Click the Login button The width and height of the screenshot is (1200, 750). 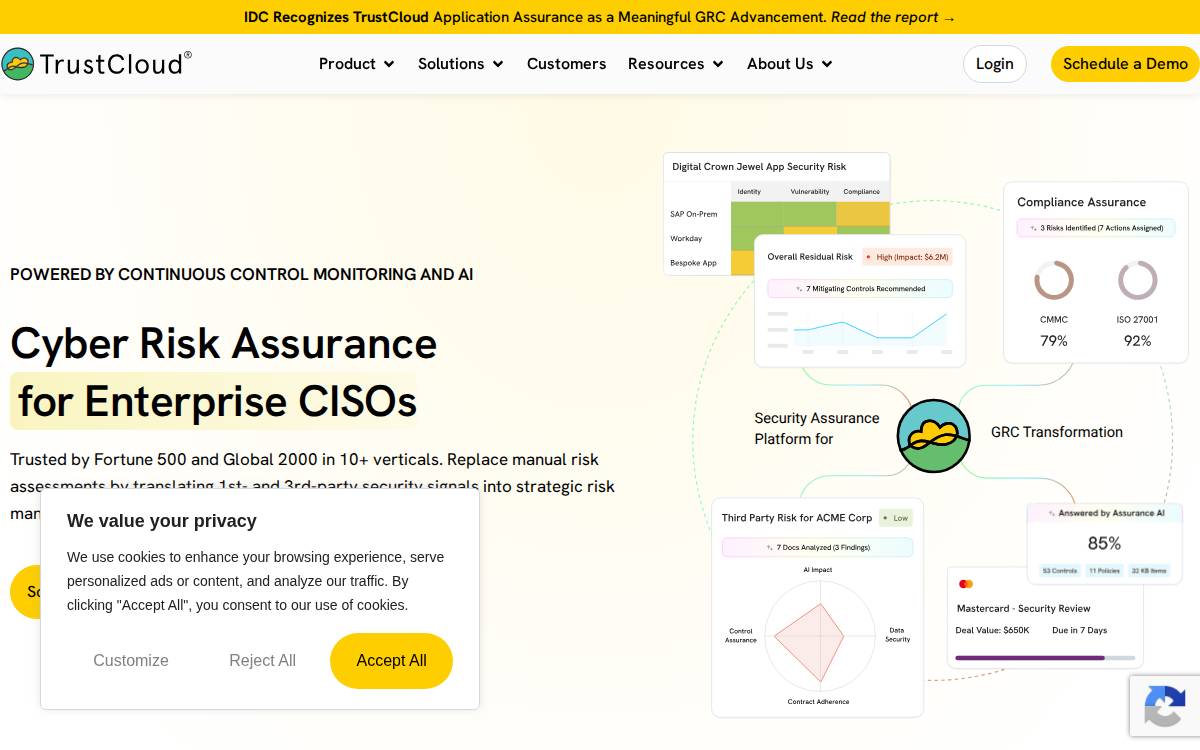(995, 64)
